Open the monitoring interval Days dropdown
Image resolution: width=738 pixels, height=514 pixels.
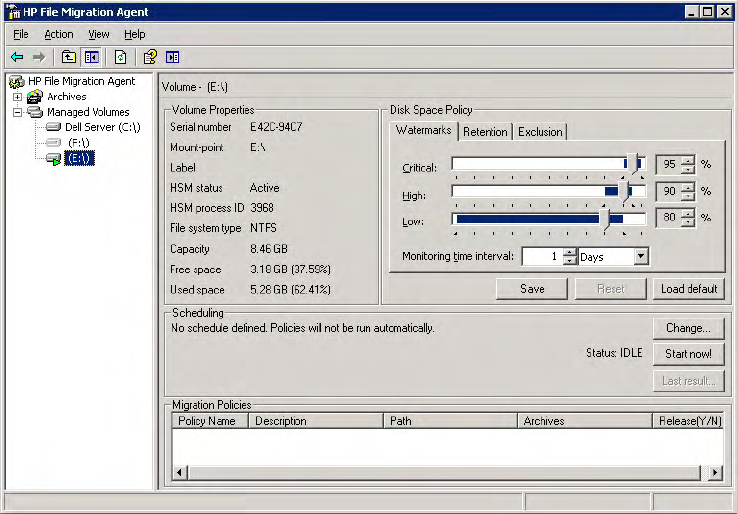click(640, 257)
